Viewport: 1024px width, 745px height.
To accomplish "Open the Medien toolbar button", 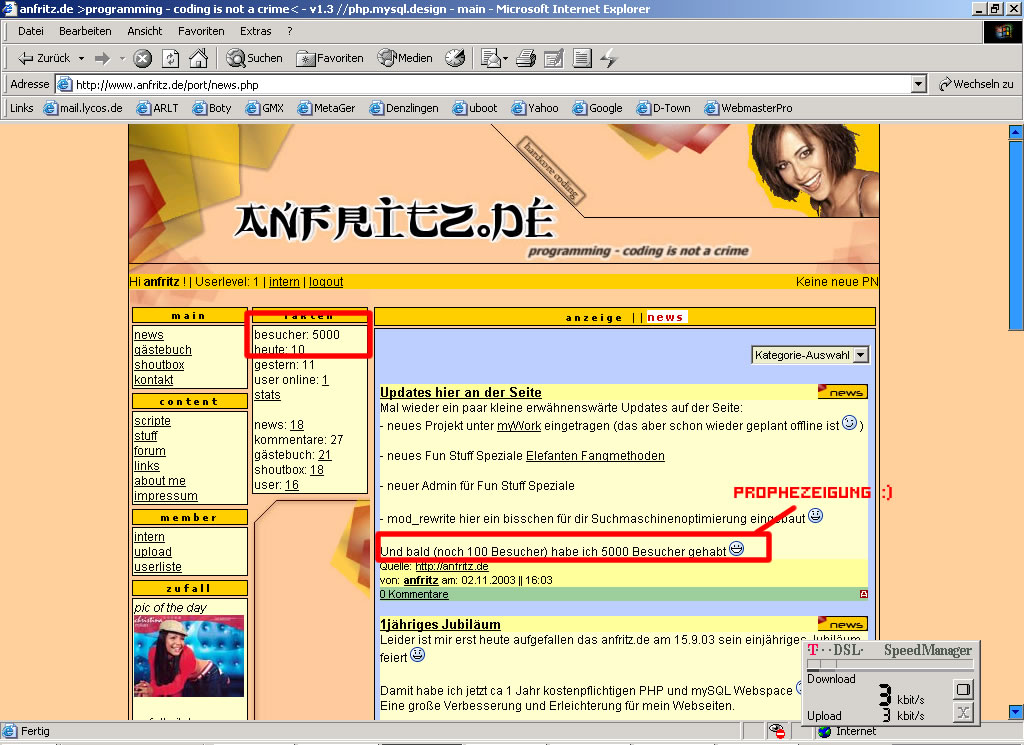I will click(405, 58).
